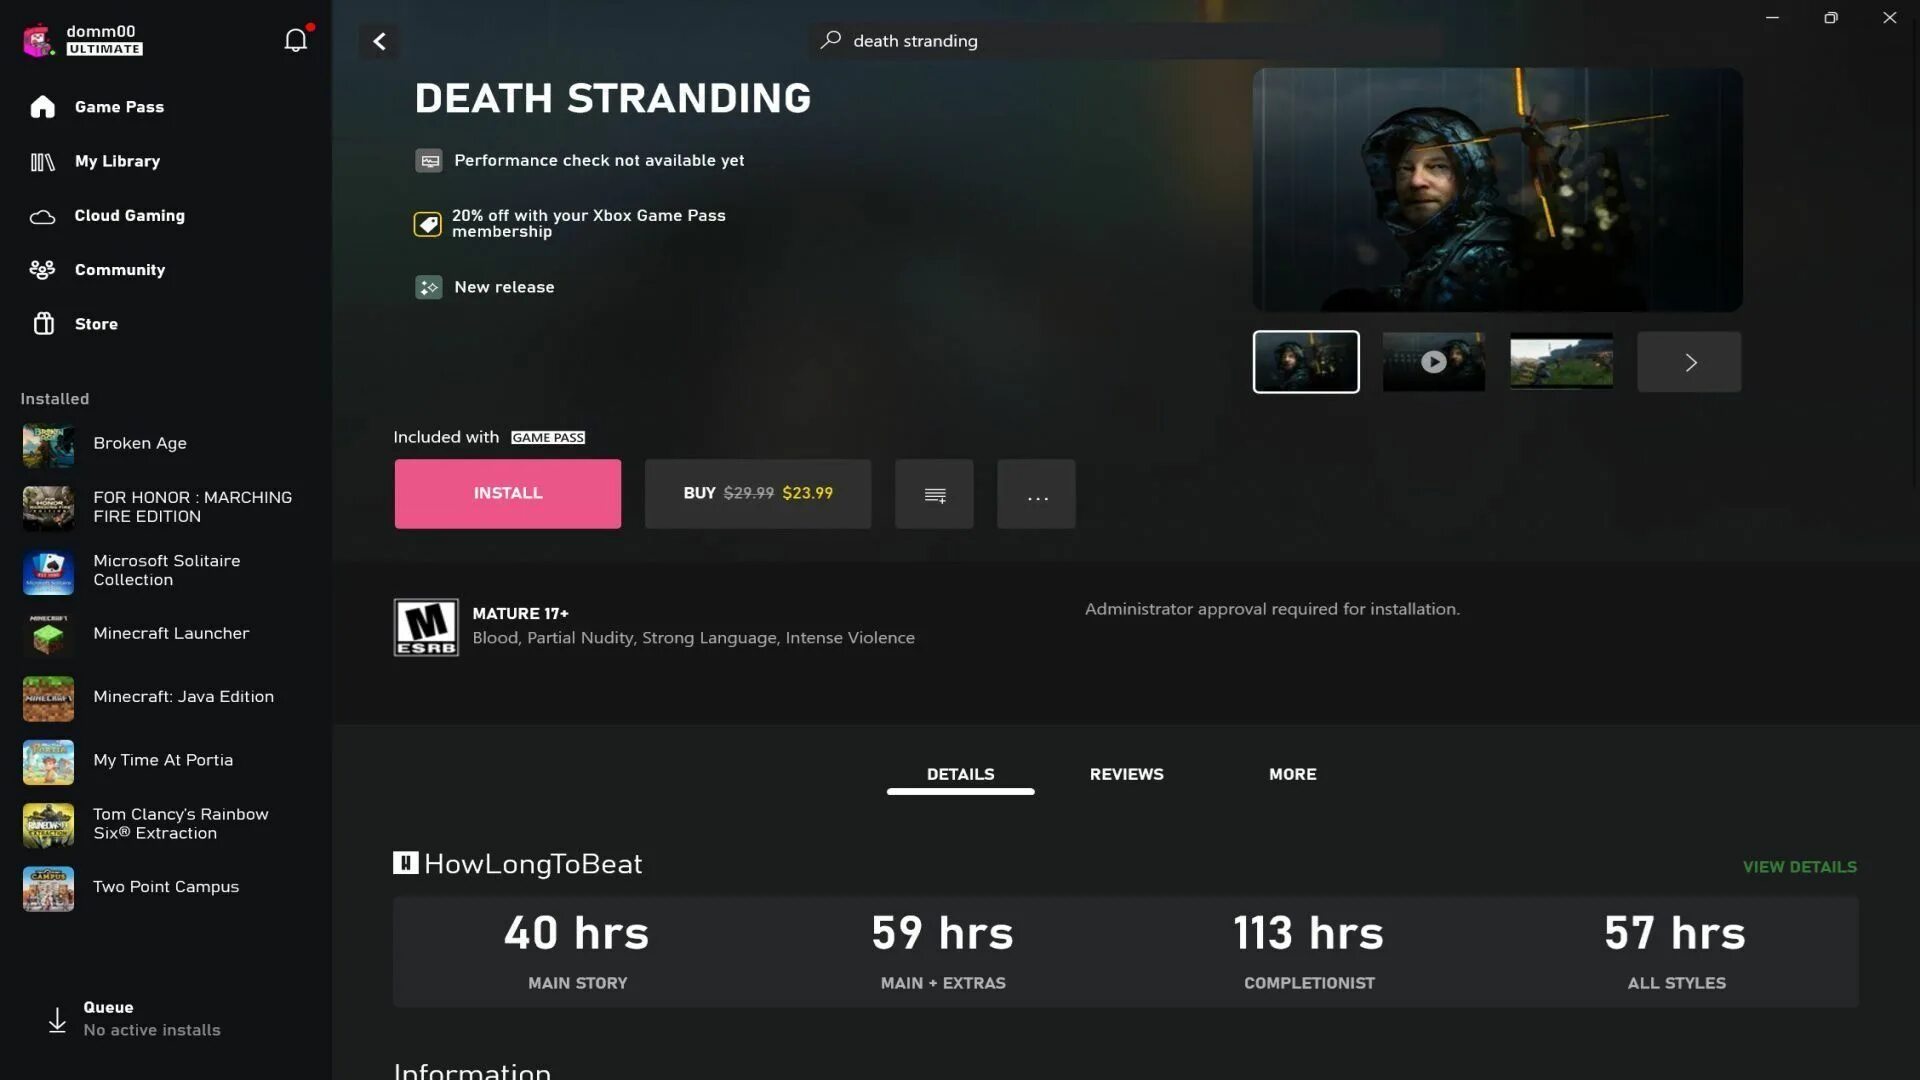This screenshot has height=1080, width=1920.
Task: Click the notification bell icon
Action: coord(297,40)
